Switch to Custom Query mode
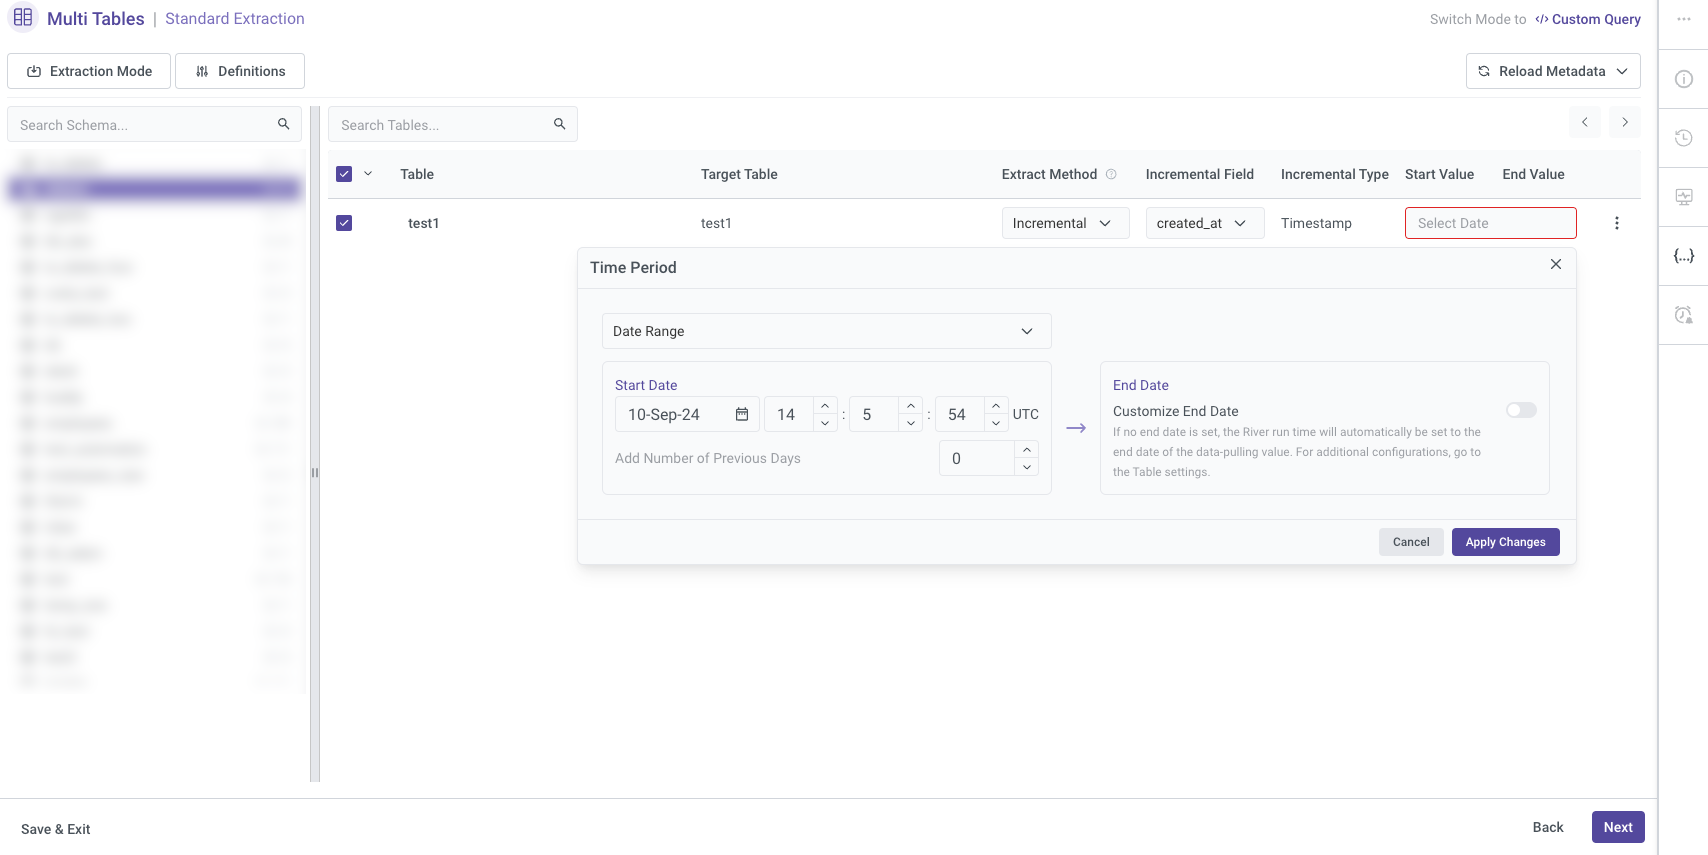1708x855 pixels. pyautogui.click(x=1588, y=19)
